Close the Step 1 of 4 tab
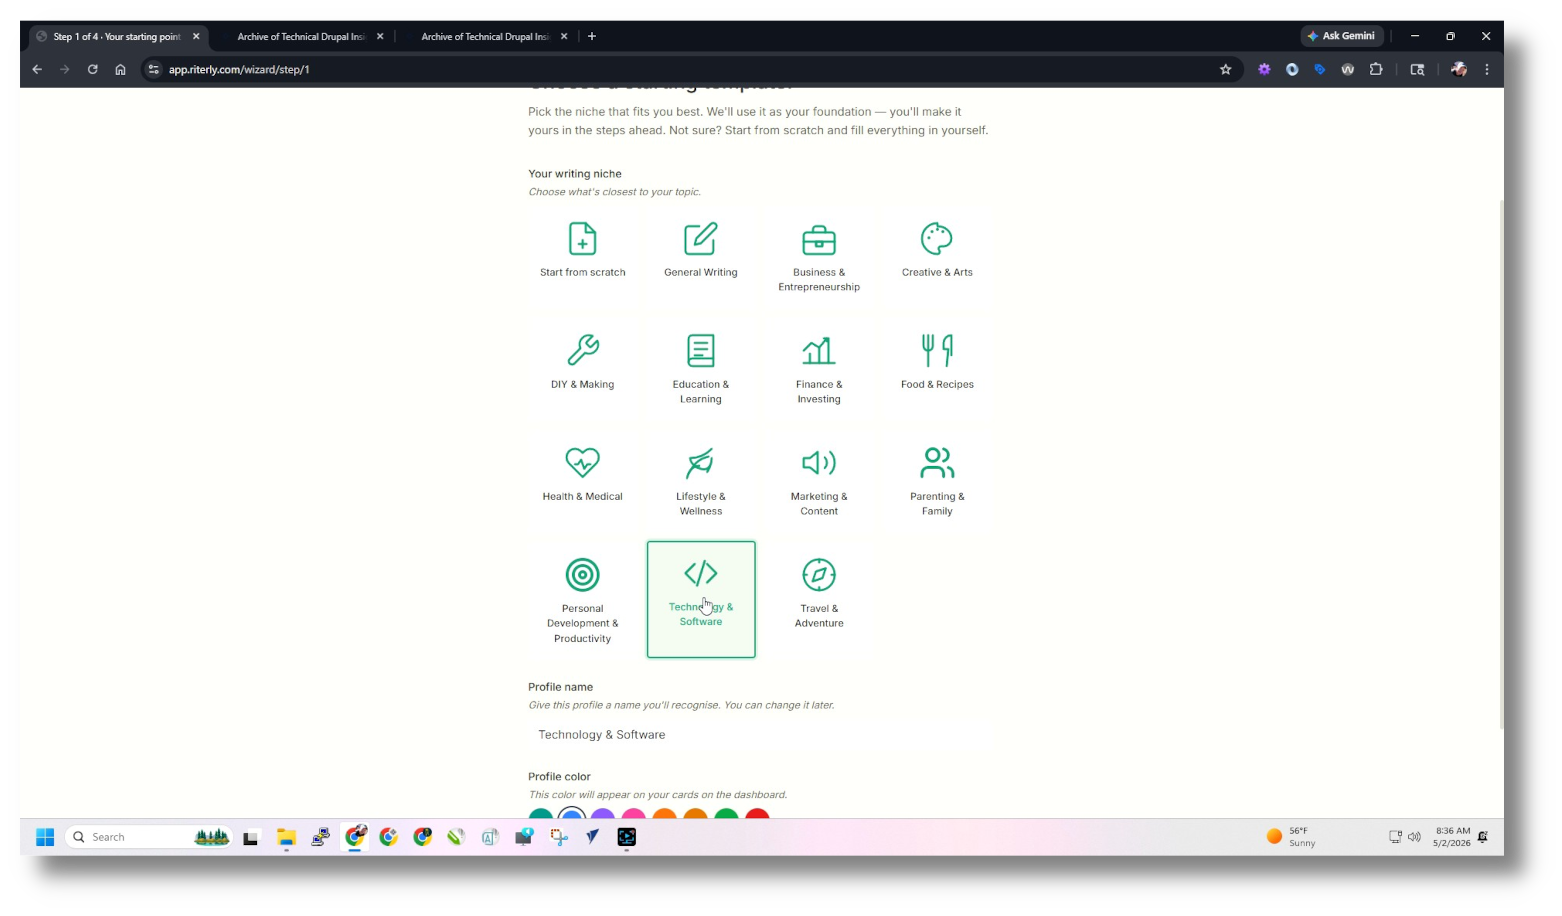 (x=196, y=37)
